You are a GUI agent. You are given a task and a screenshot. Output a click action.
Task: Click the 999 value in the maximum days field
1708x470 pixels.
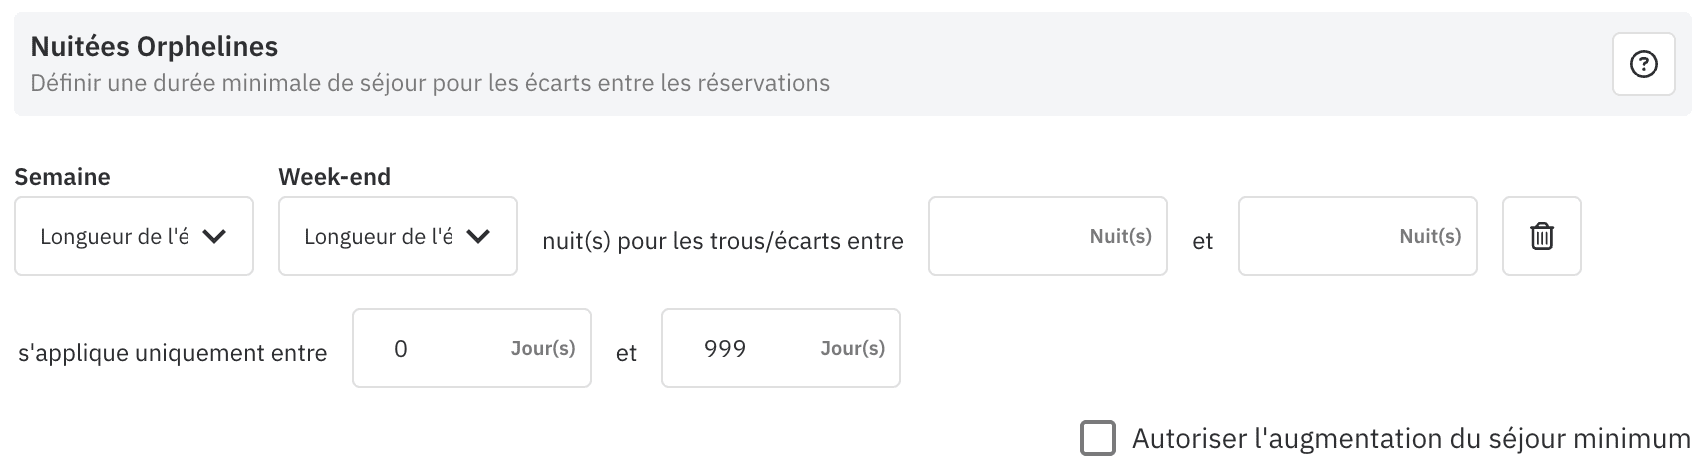pyautogui.click(x=725, y=348)
